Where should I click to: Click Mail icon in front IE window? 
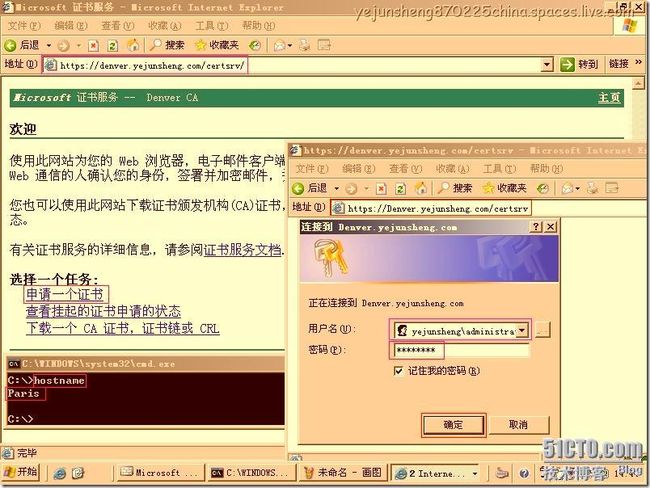(567, 189)
